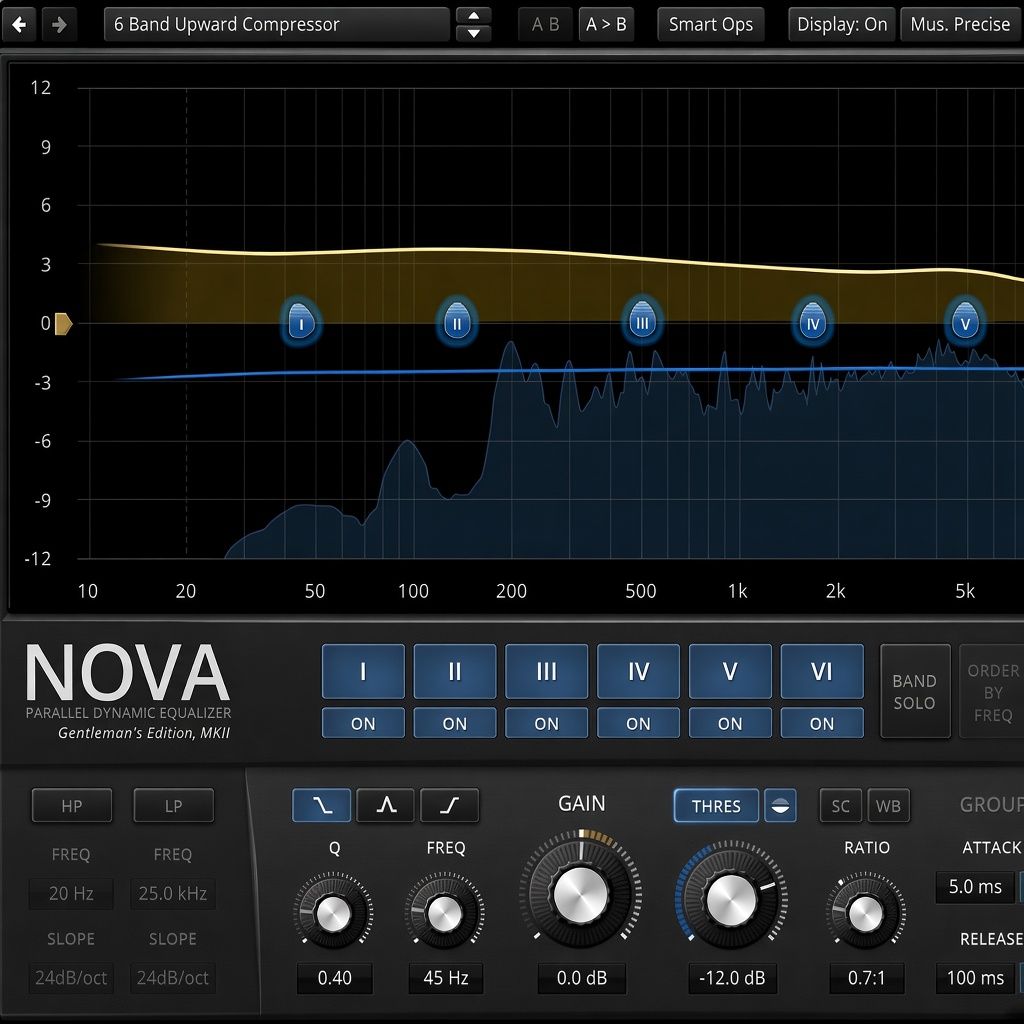1024x1024 pixels.
Task: Copy settings with A > B button
Action: (x=606, y=25)
